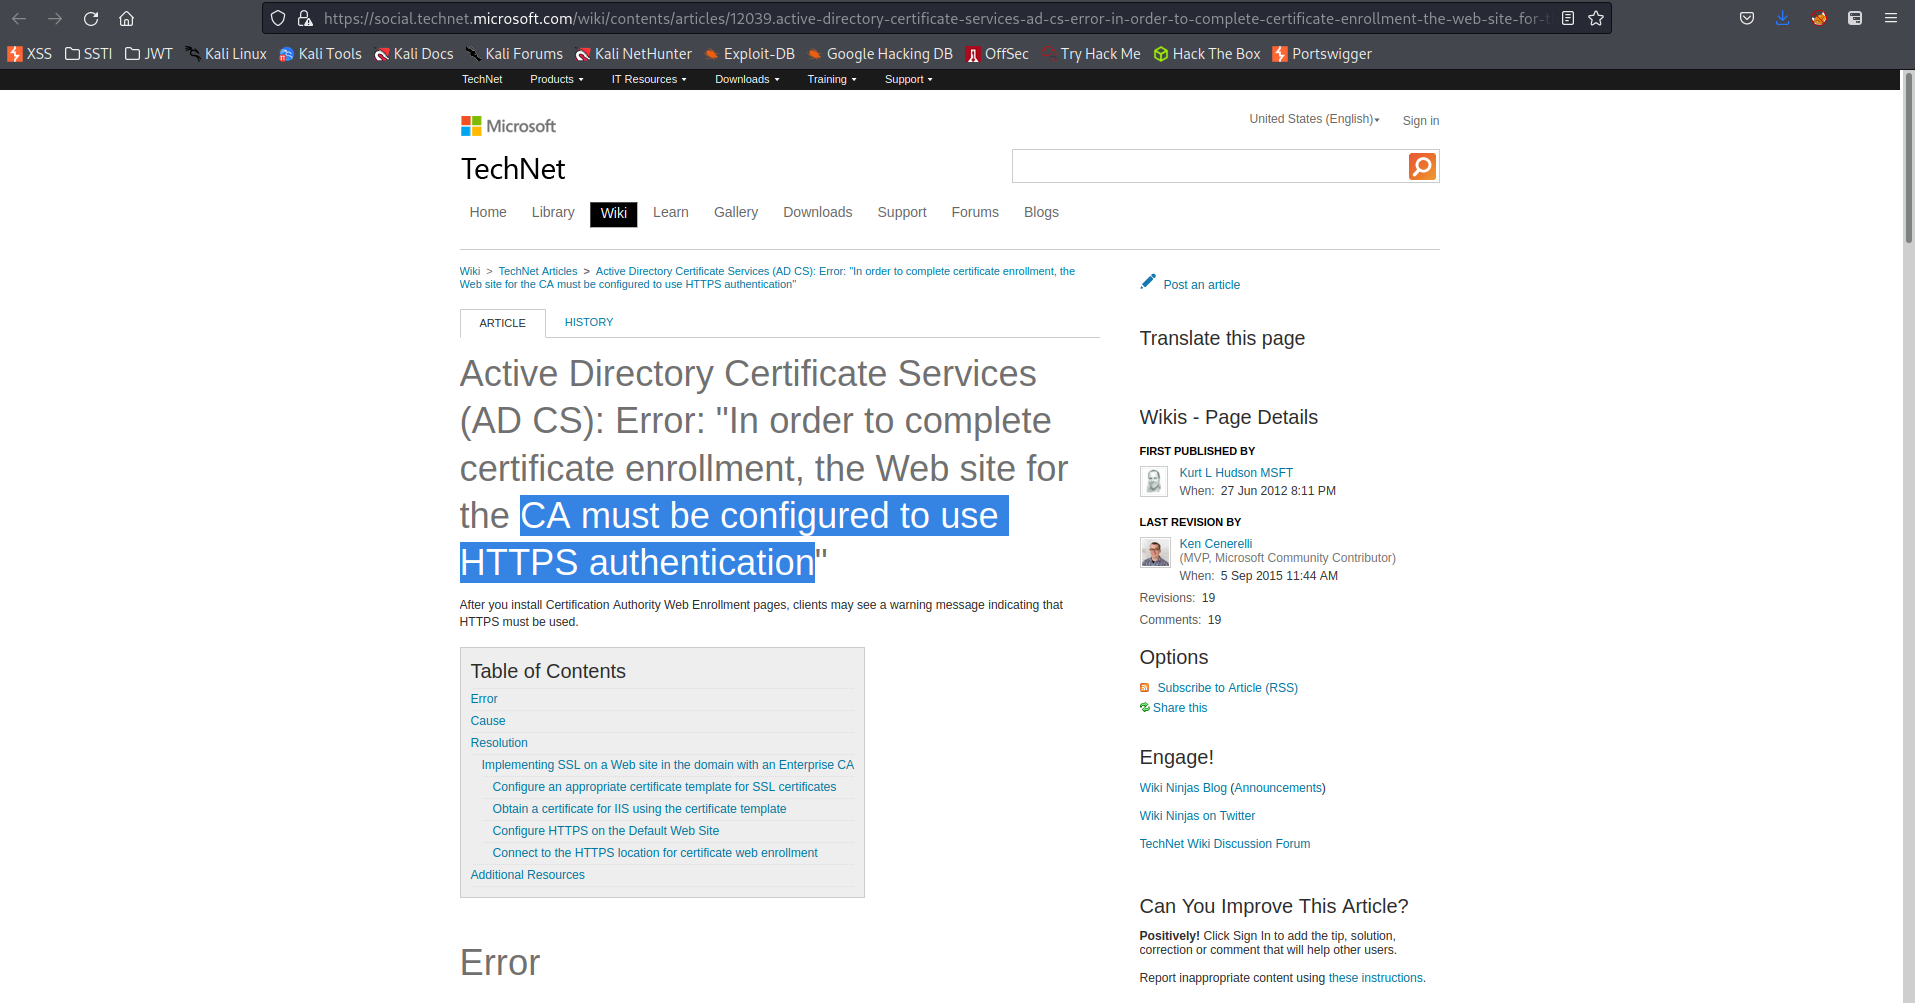Open the Pocket save icon
The height and width of the screenshot is (1003, 1915).
(x=1747, y=18)
